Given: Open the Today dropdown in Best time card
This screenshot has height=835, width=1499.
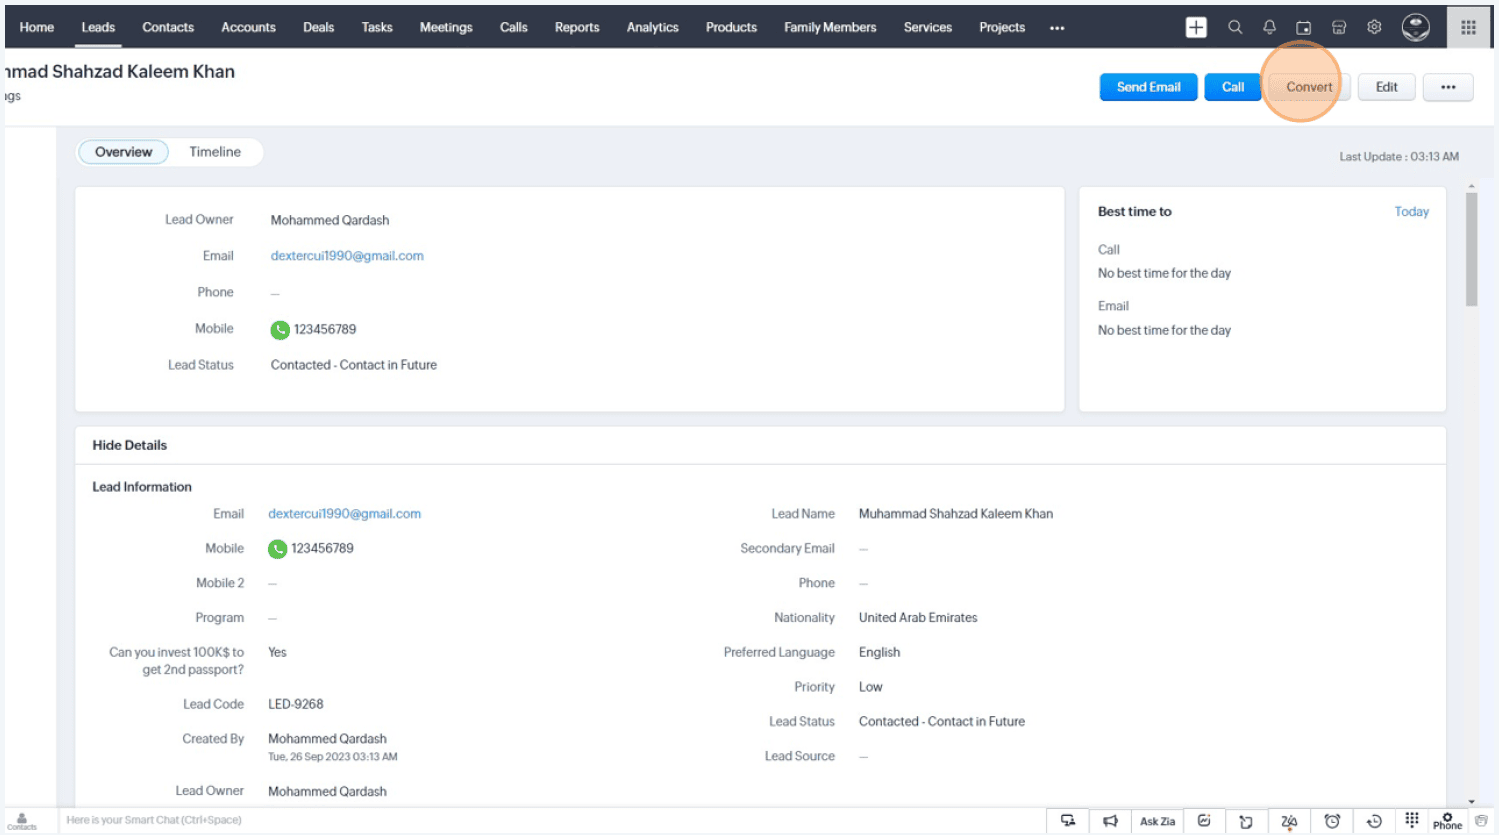Looking at the screenshot, I should click(x=1411, y=212).
